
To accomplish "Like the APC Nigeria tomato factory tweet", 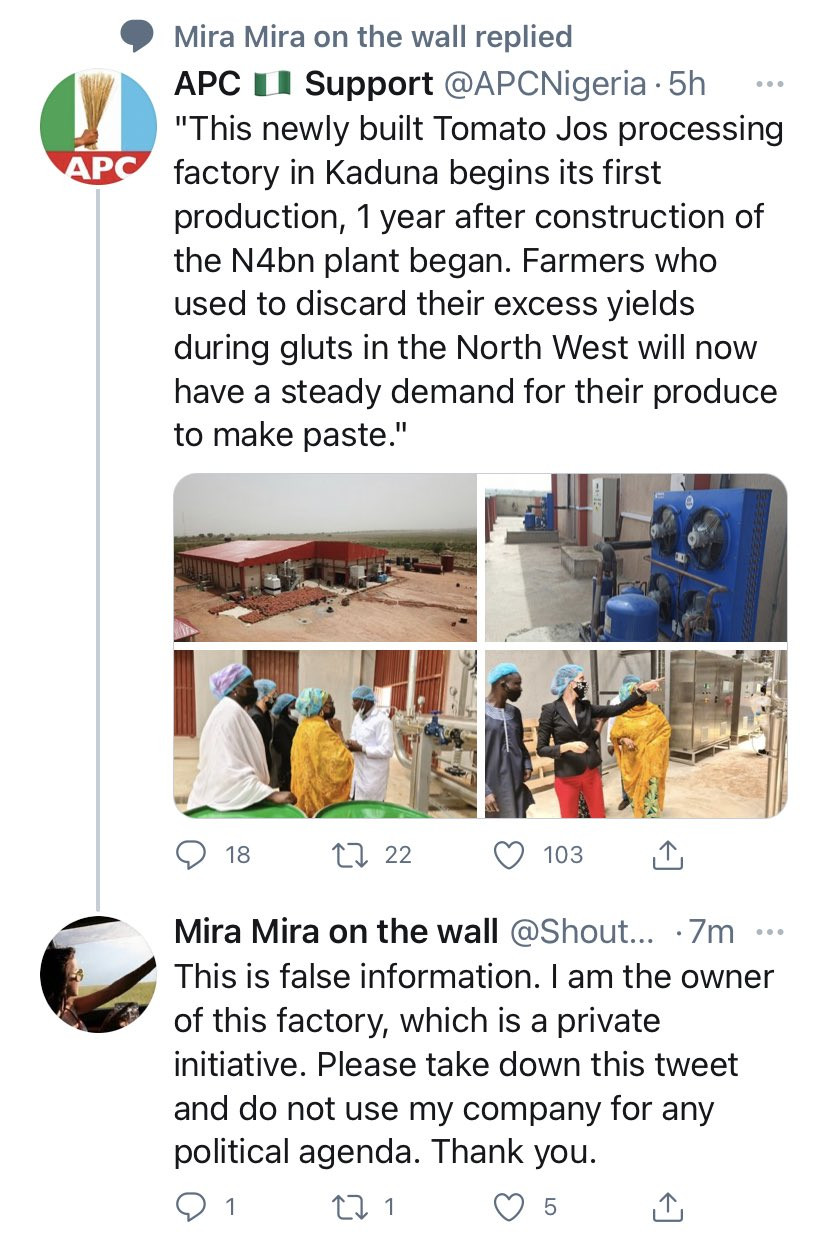I will tap(510, 854).
